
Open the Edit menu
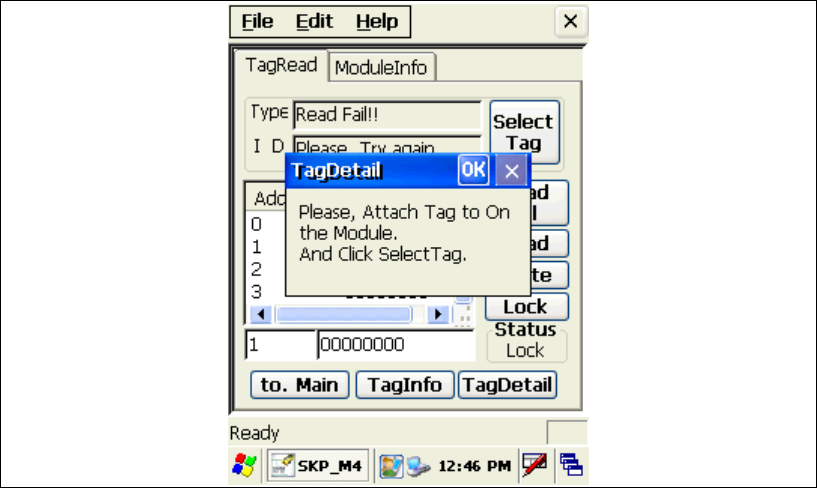(x=314, y=21)
